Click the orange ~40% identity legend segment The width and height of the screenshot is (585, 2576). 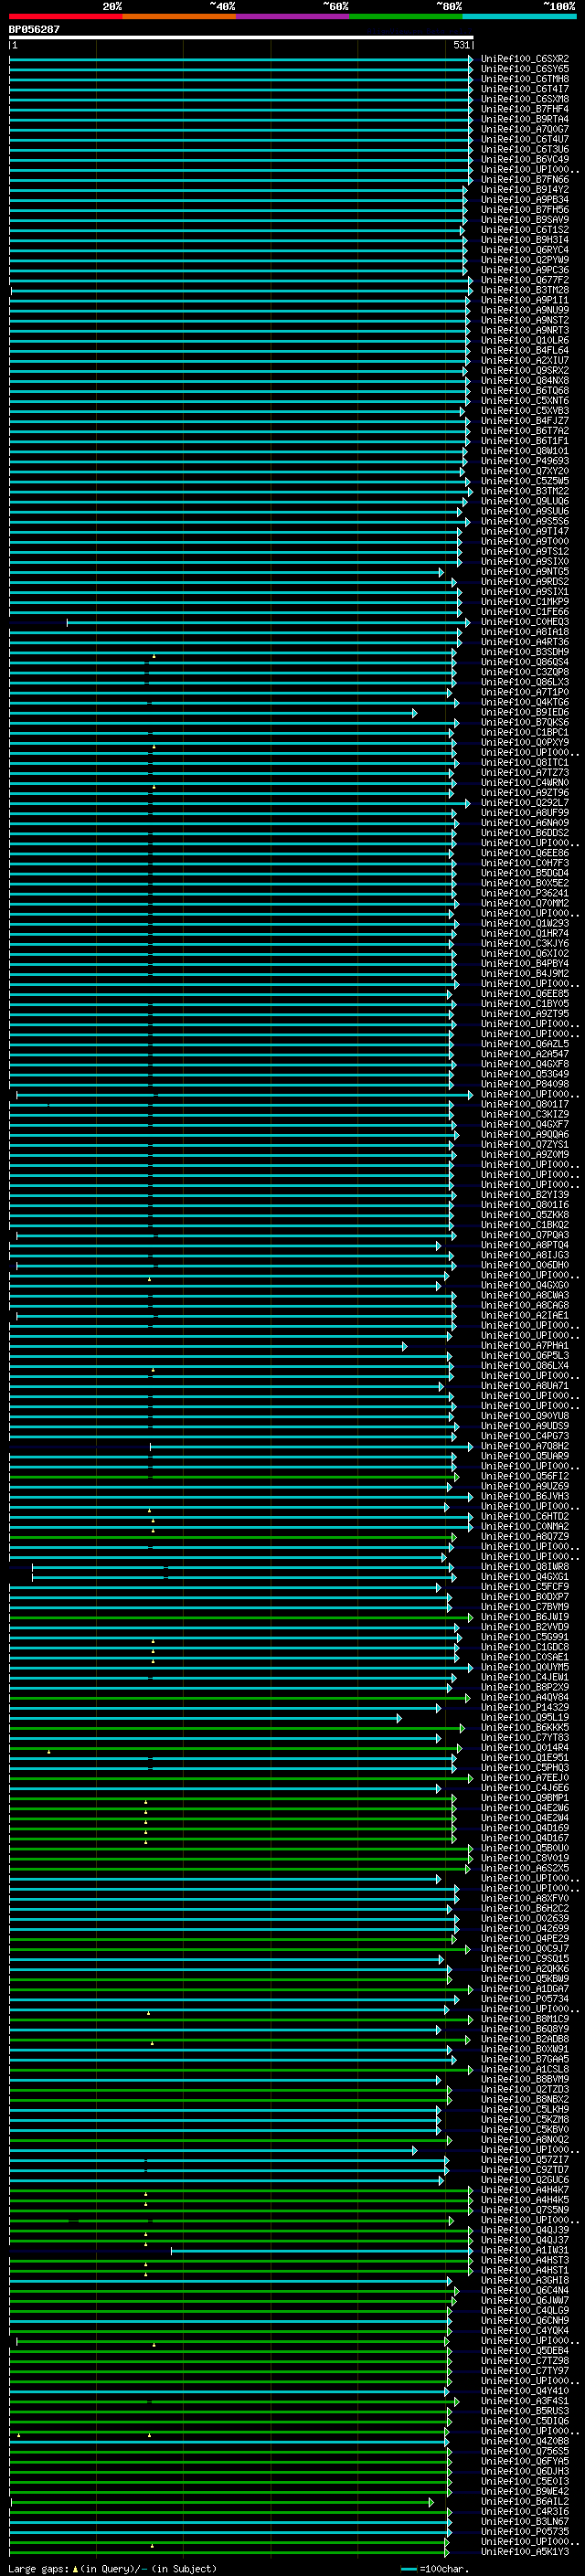click(179, 16)
